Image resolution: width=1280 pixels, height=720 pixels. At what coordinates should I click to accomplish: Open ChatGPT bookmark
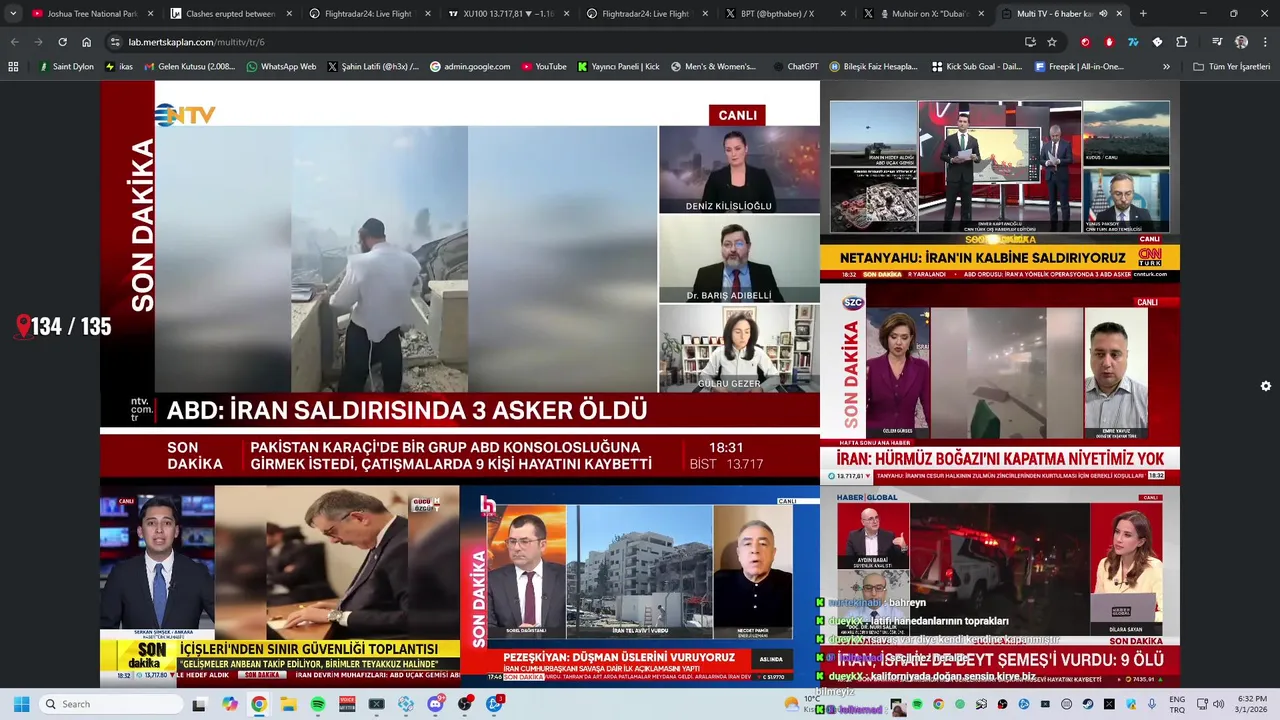click(x=795, y=67)
